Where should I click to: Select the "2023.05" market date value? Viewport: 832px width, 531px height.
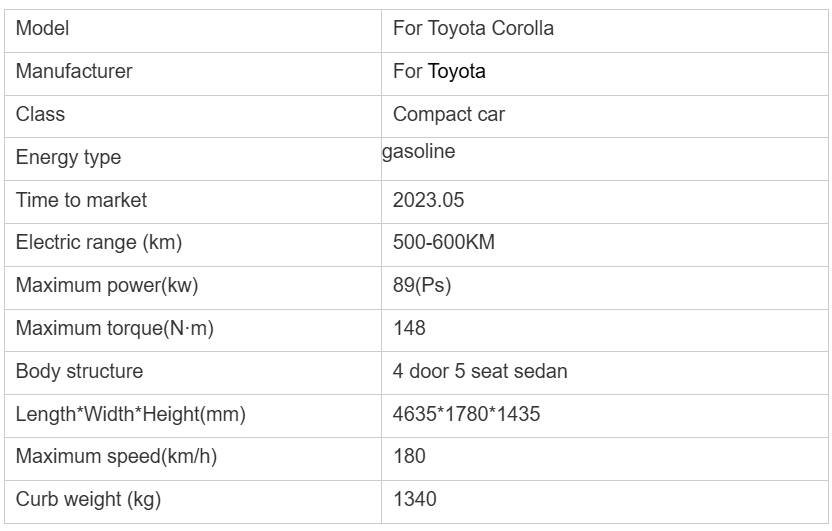(429, 201)
